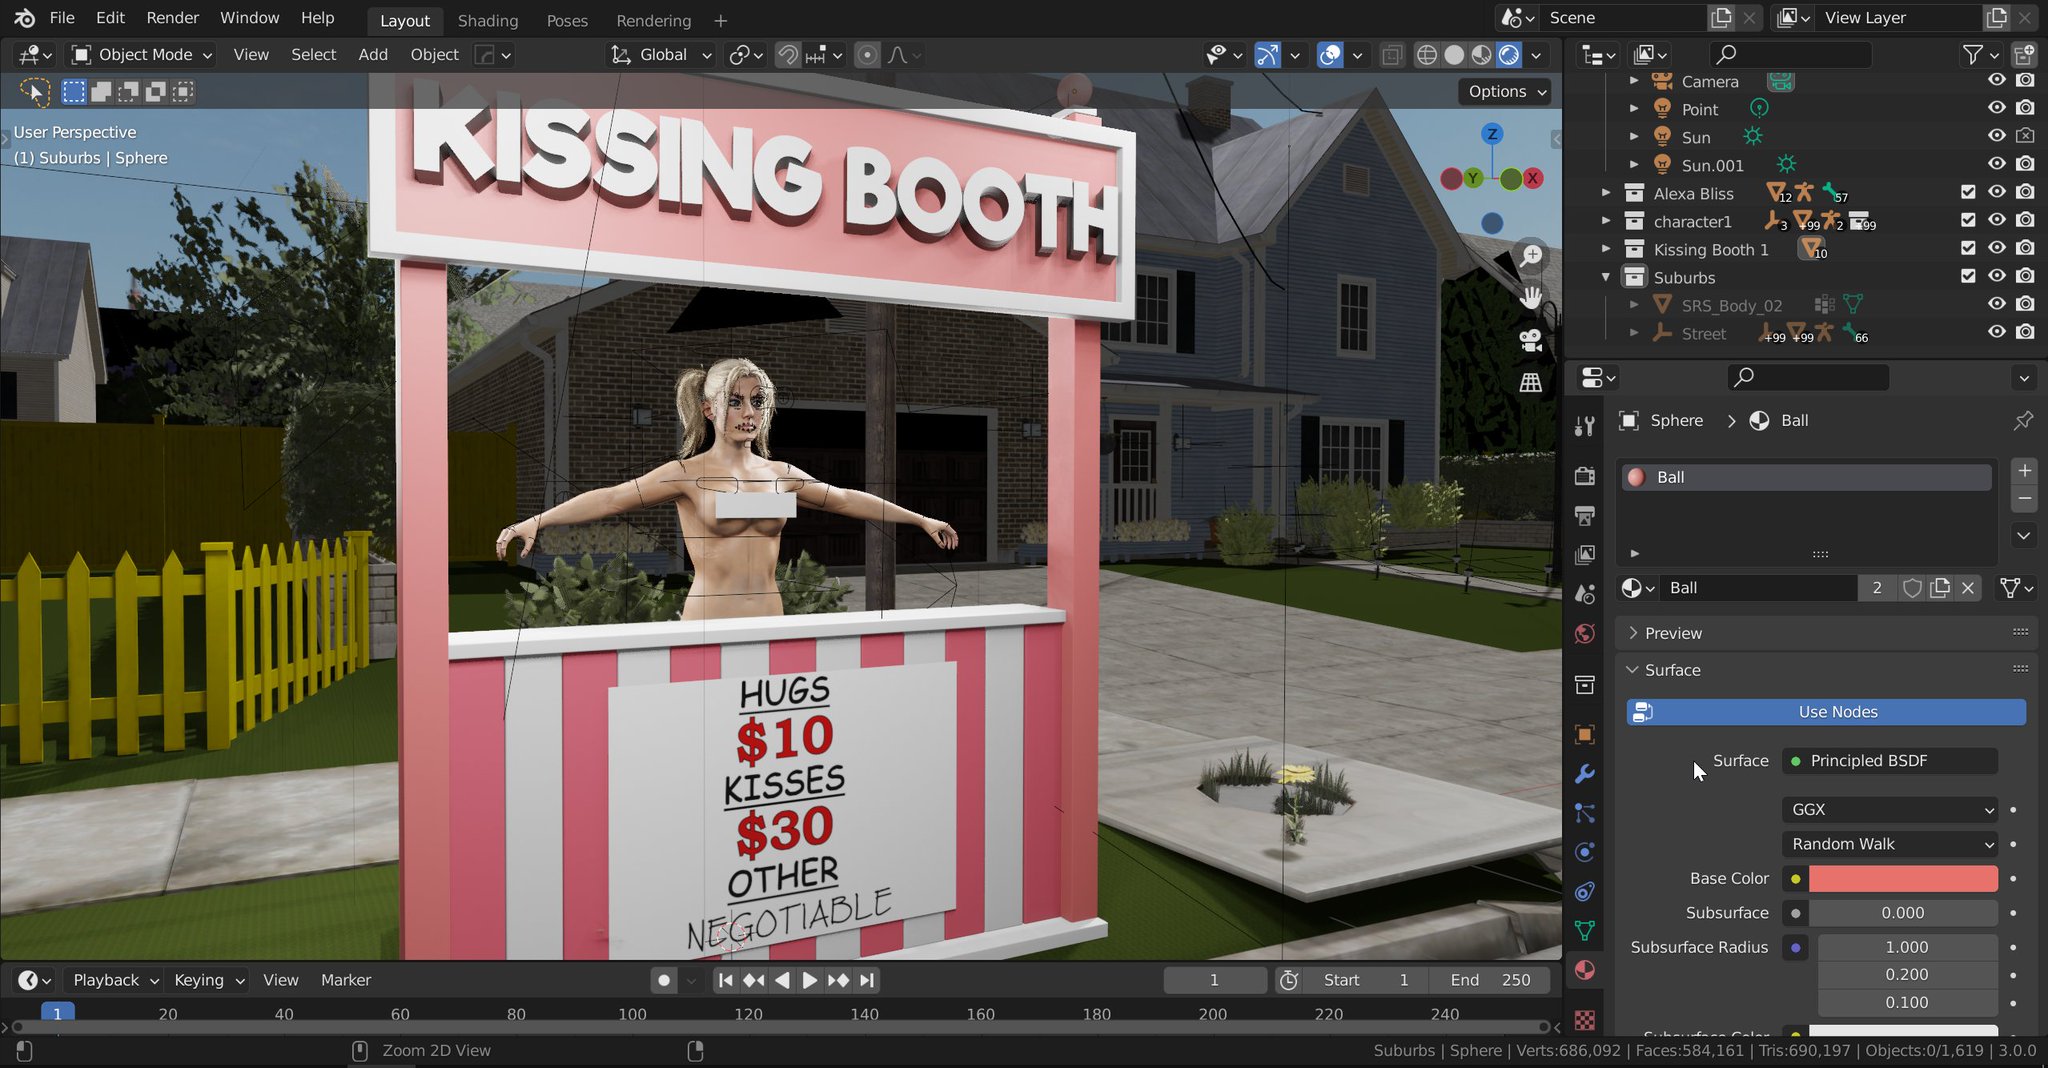2048x1068 pixels.
Task: Open the Global transform orientation dropdown
Action: 658,55
